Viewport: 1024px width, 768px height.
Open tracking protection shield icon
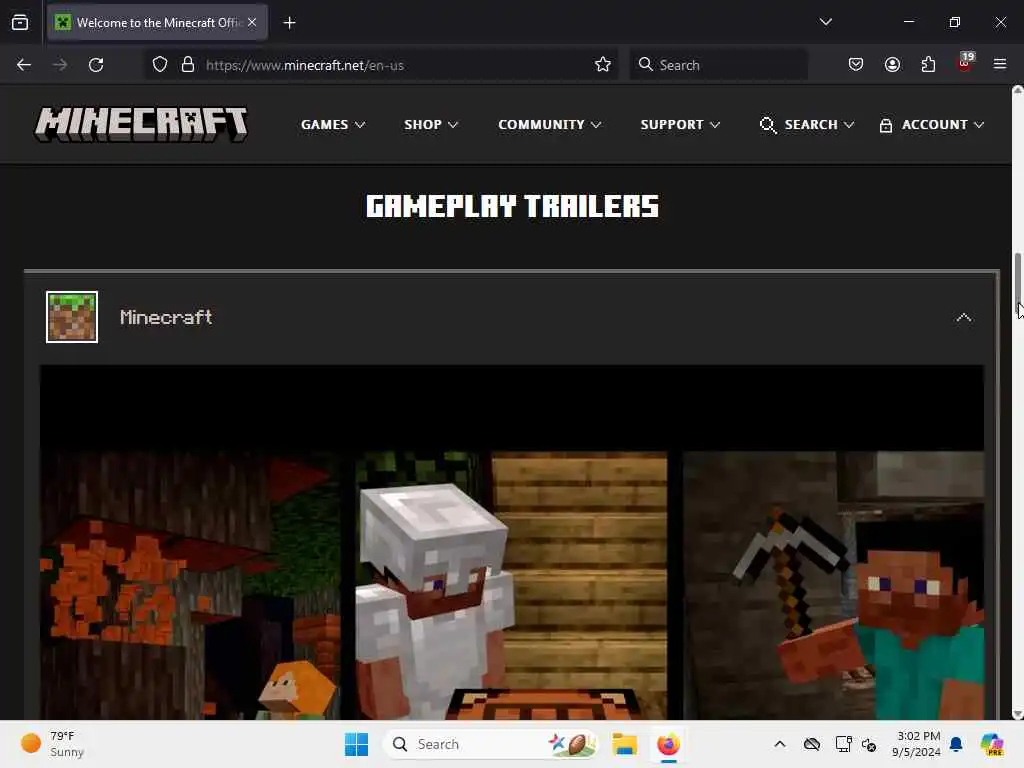click(160, 65)
